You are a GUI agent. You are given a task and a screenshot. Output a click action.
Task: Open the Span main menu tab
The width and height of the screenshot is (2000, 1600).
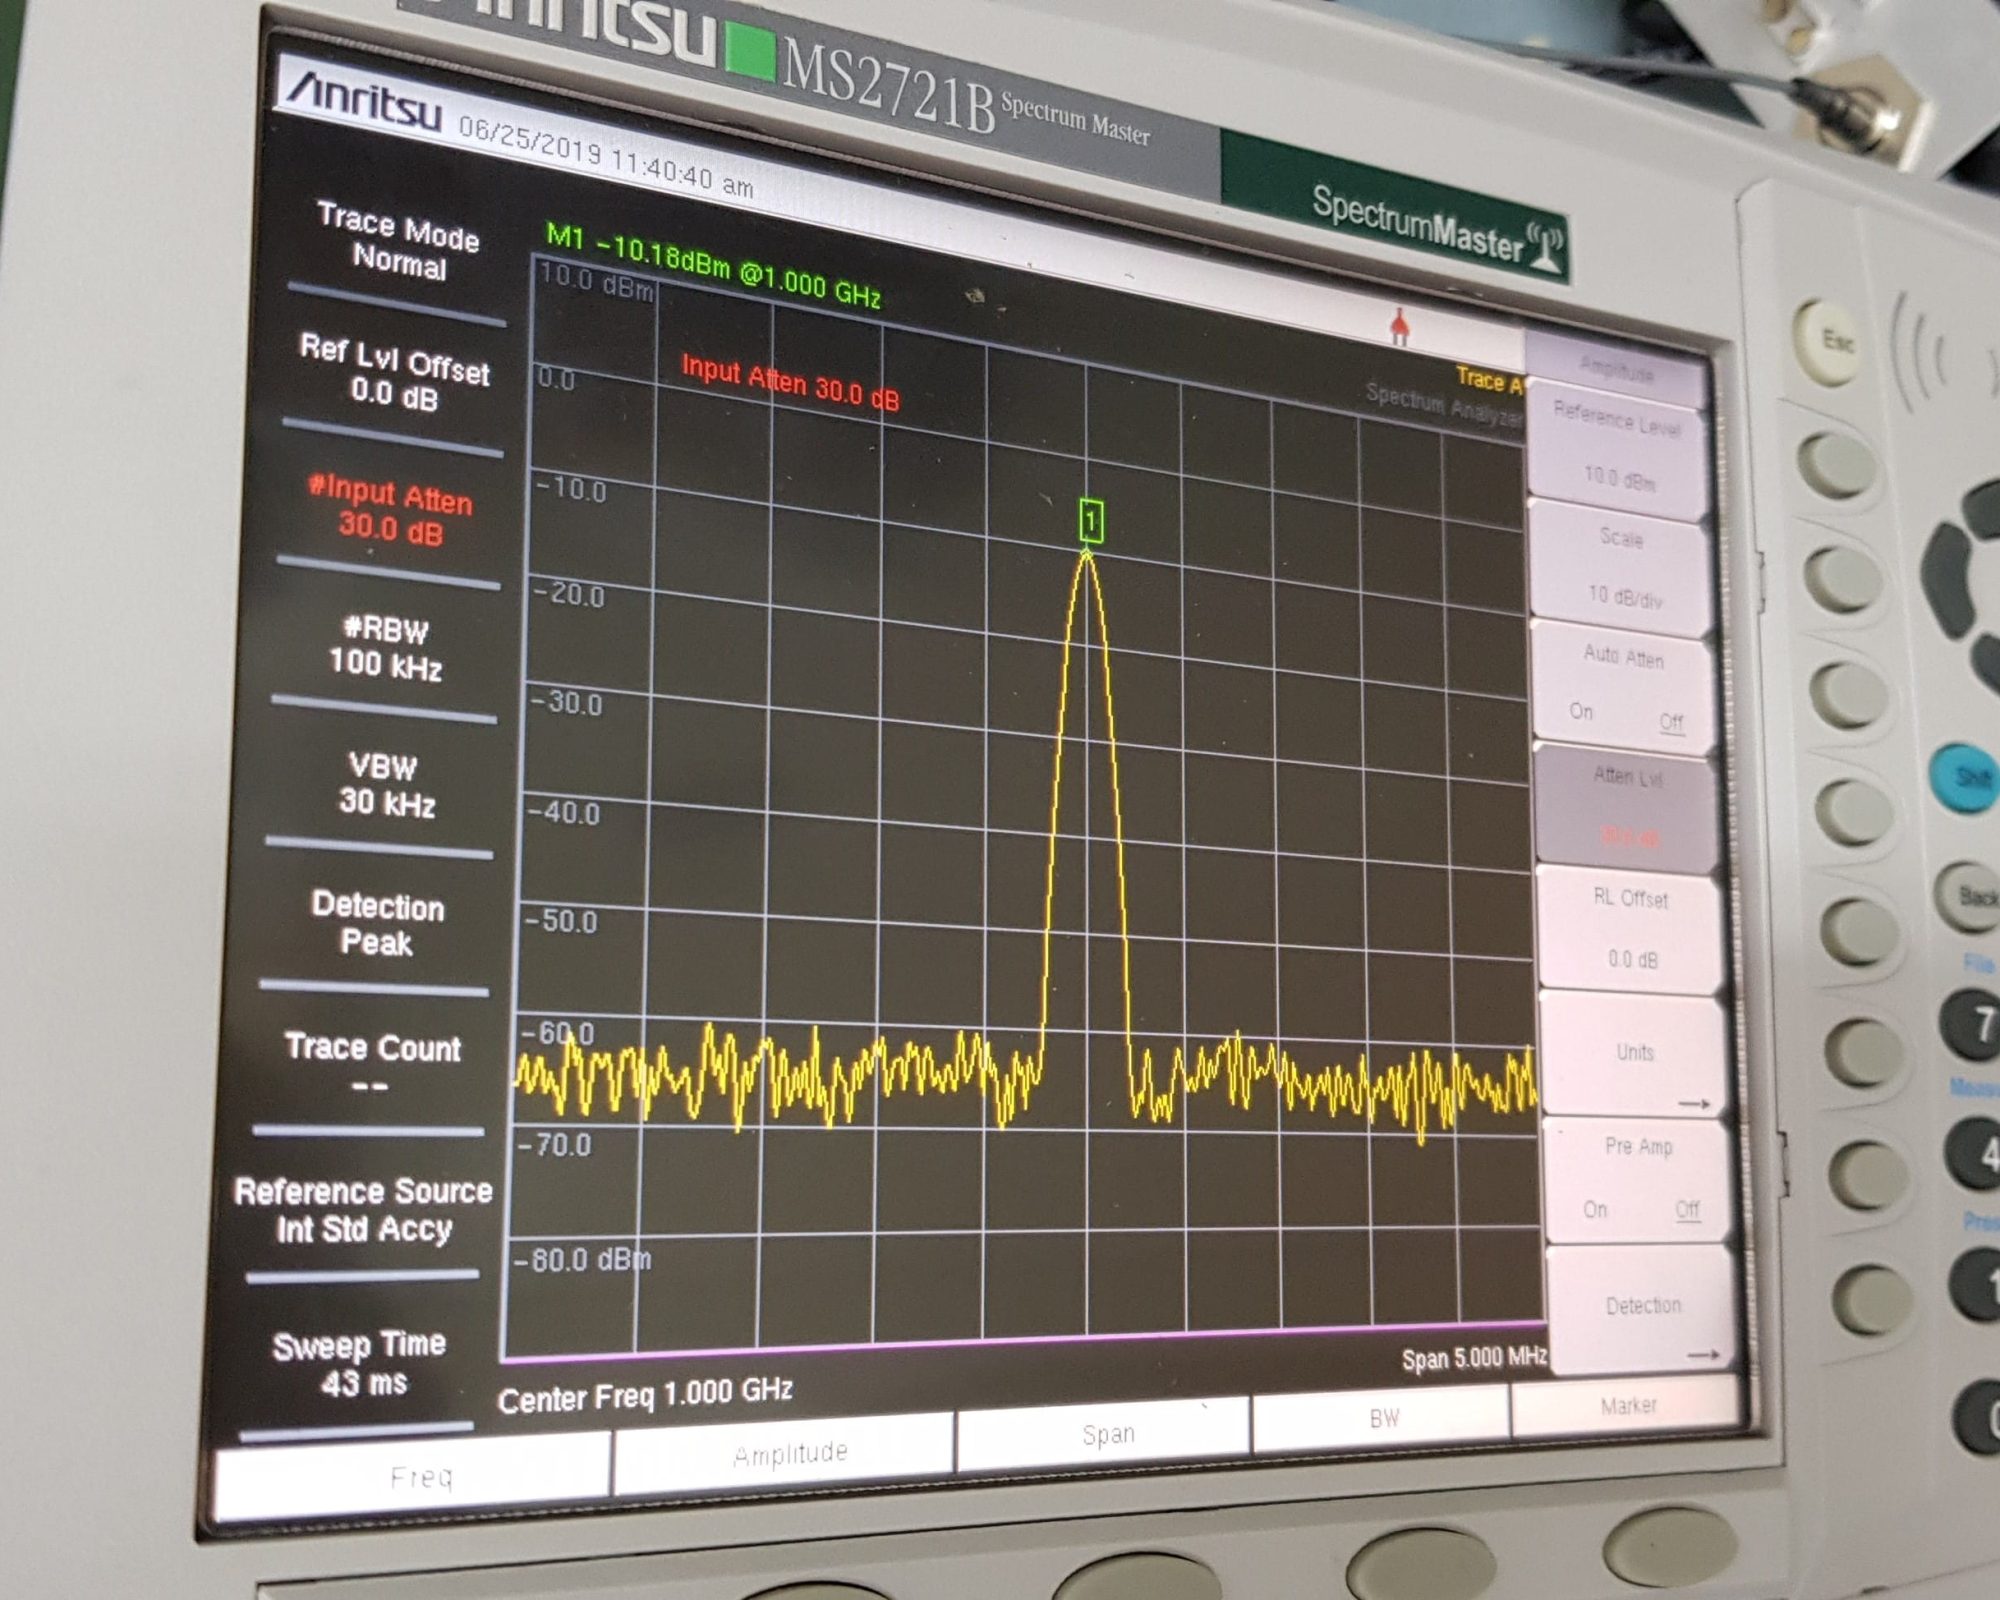click(x=1104, y=1434)
